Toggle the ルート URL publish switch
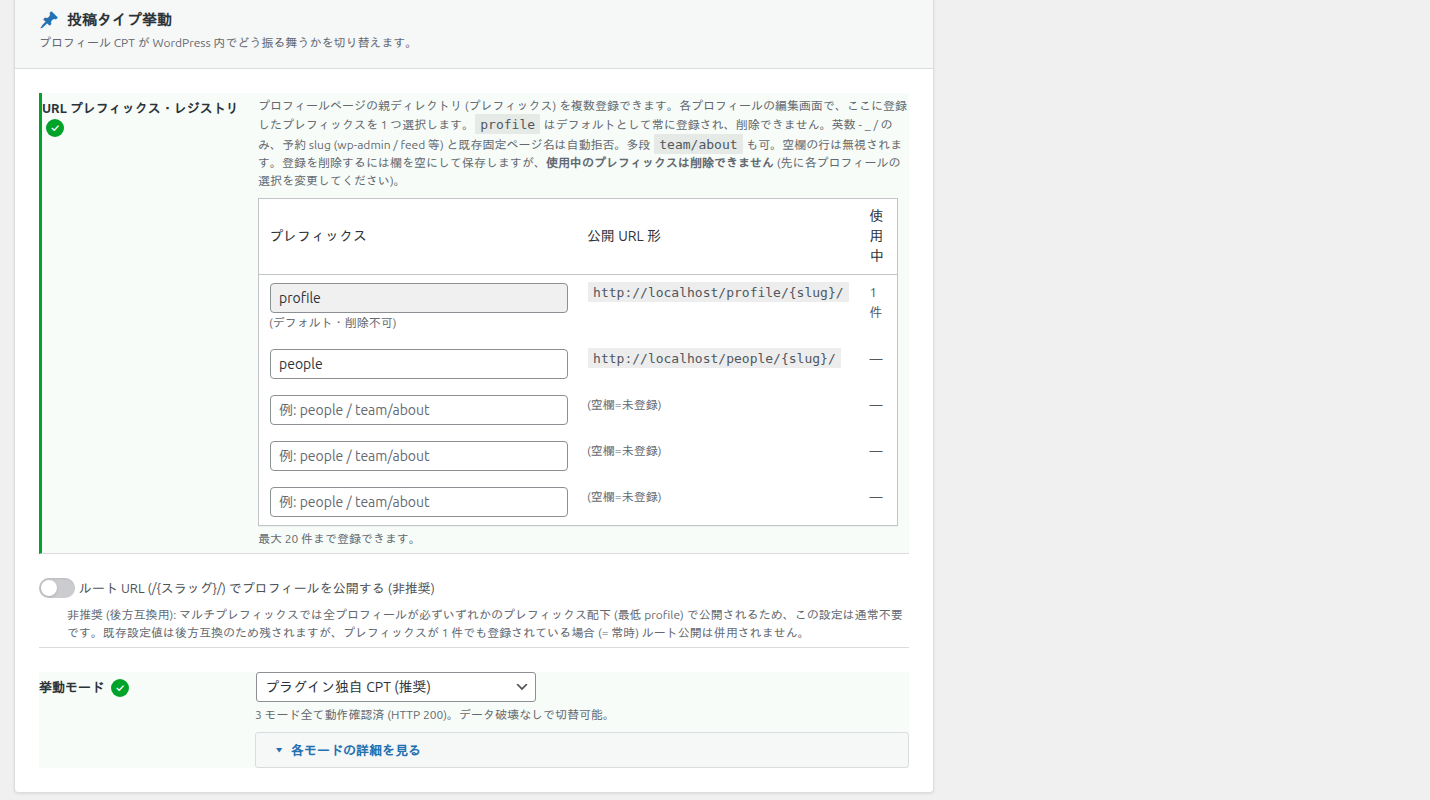The height and width of the screenshot is (800, 1430). tap(57, 588)
